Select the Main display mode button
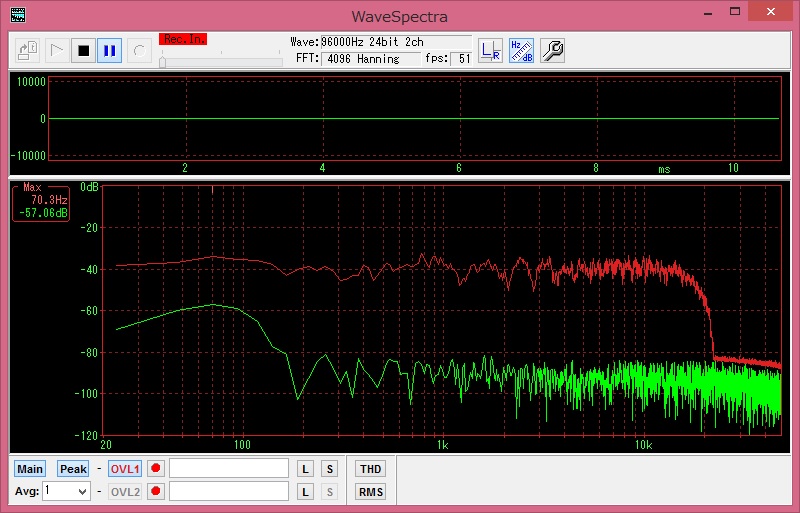 point(30,469)
